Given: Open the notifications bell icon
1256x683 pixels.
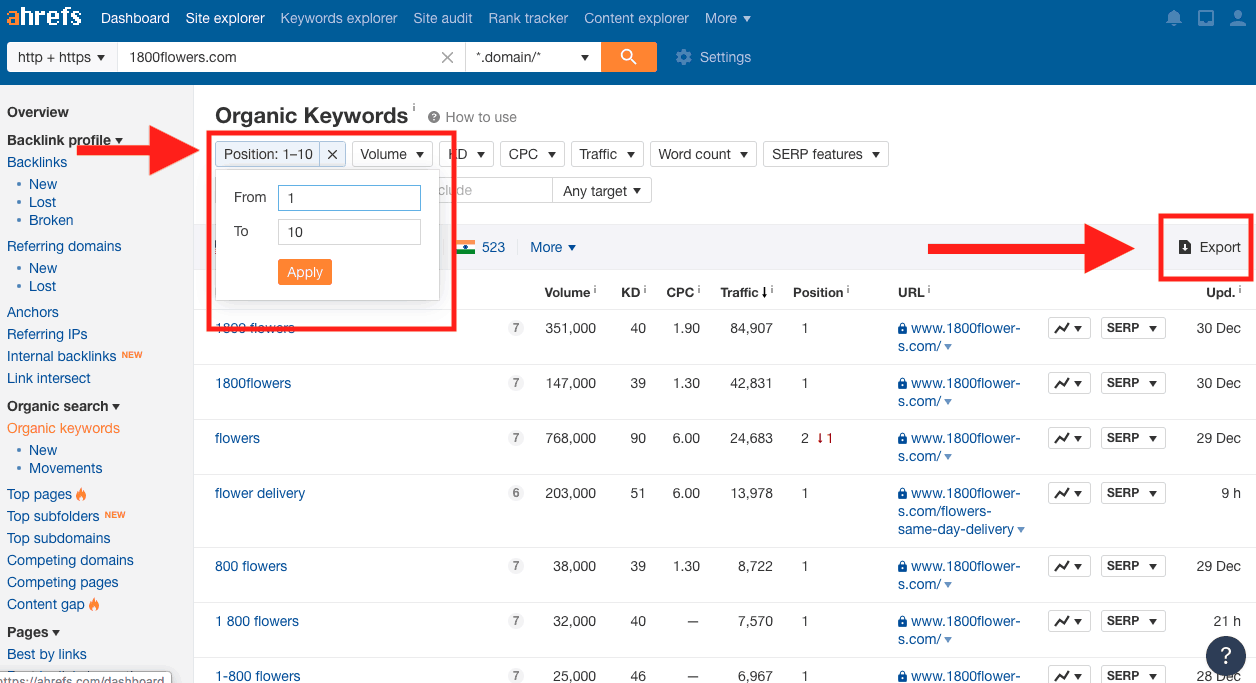Looking at the screenshot, I should point(1174,18).
